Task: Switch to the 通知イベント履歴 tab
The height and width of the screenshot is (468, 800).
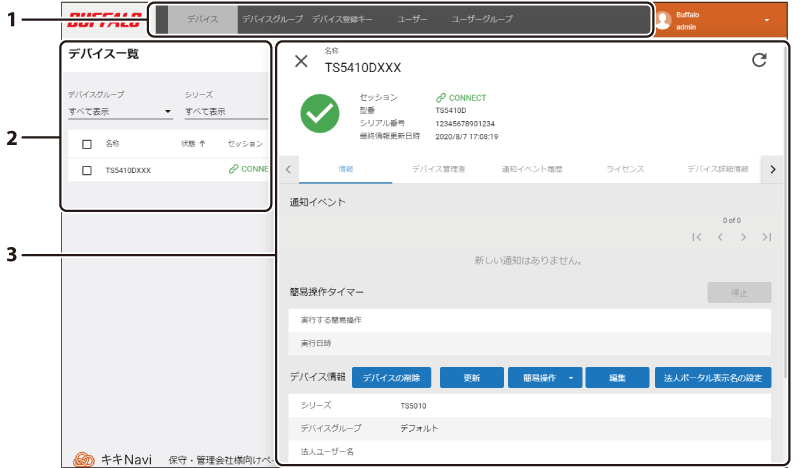Action: tap(532, 169)
